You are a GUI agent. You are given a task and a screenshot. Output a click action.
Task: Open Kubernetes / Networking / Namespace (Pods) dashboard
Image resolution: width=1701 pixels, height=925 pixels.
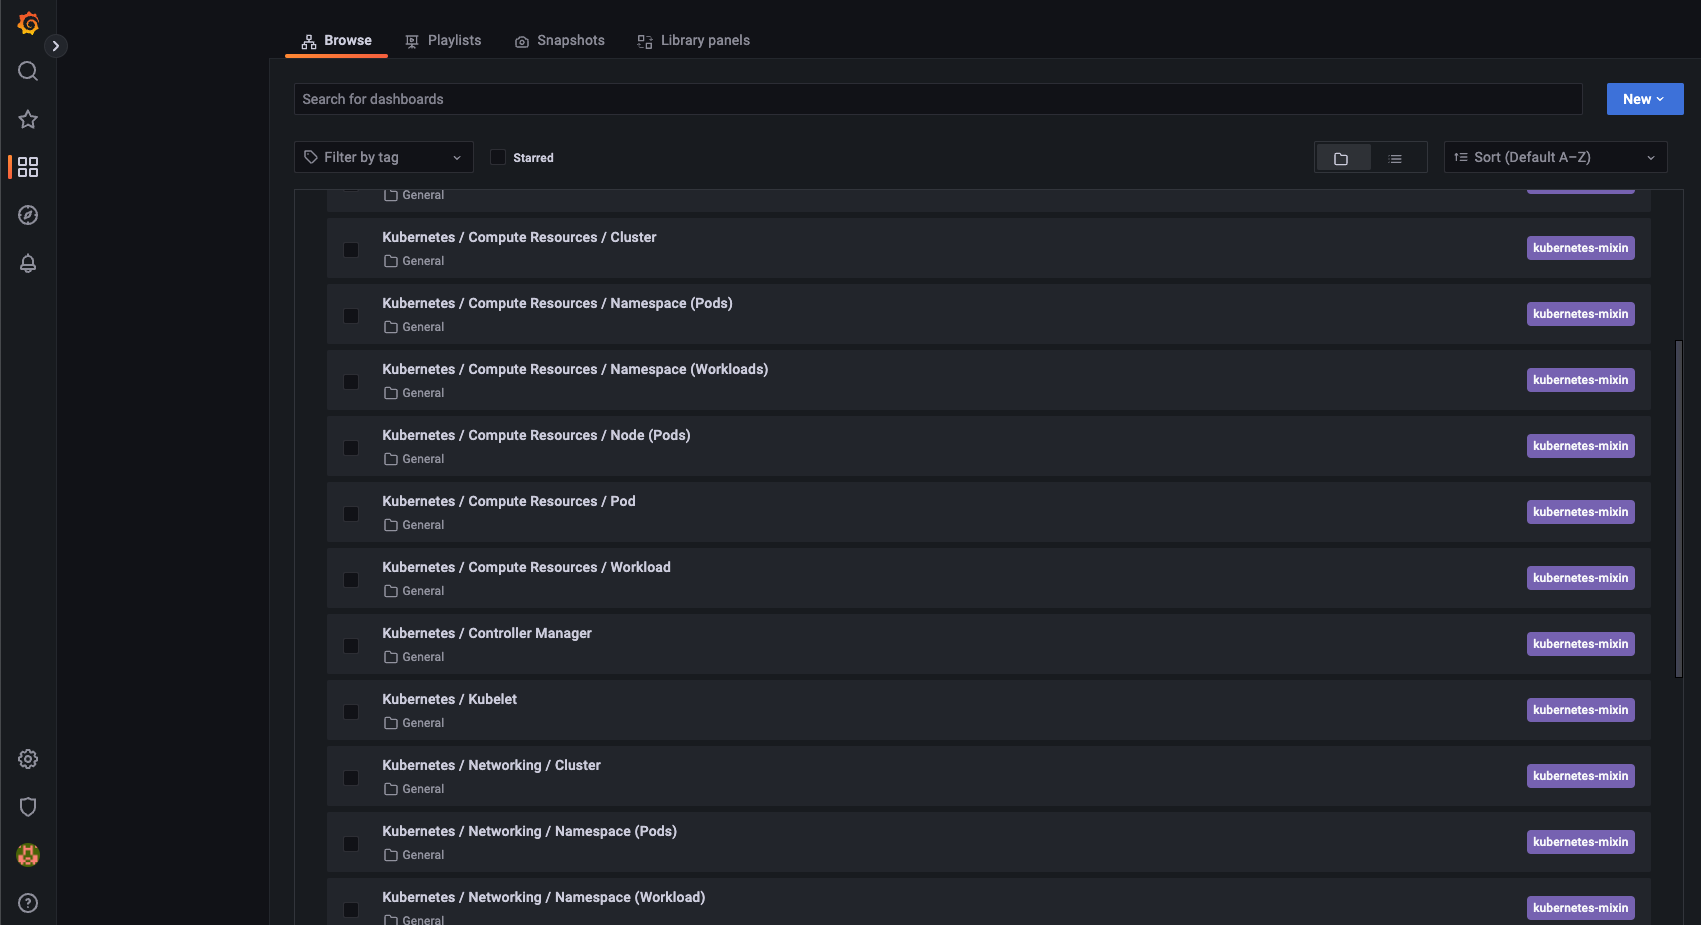[529, 831]
